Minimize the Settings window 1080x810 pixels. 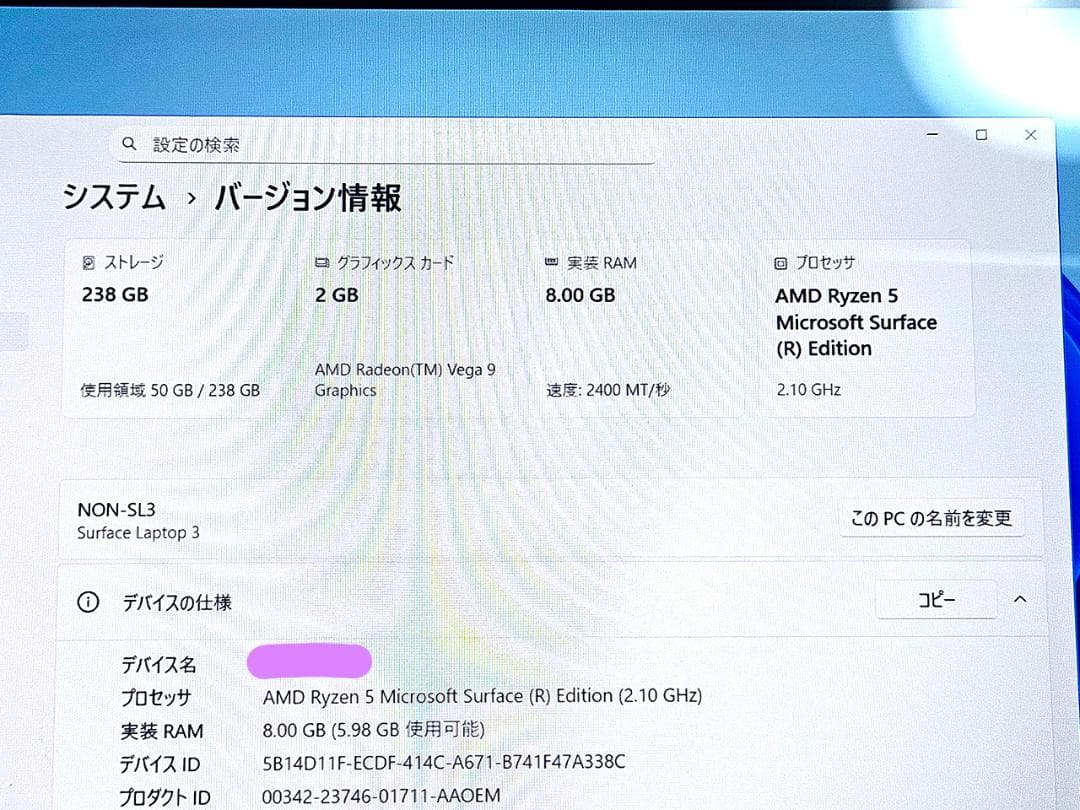pos(933,135)
